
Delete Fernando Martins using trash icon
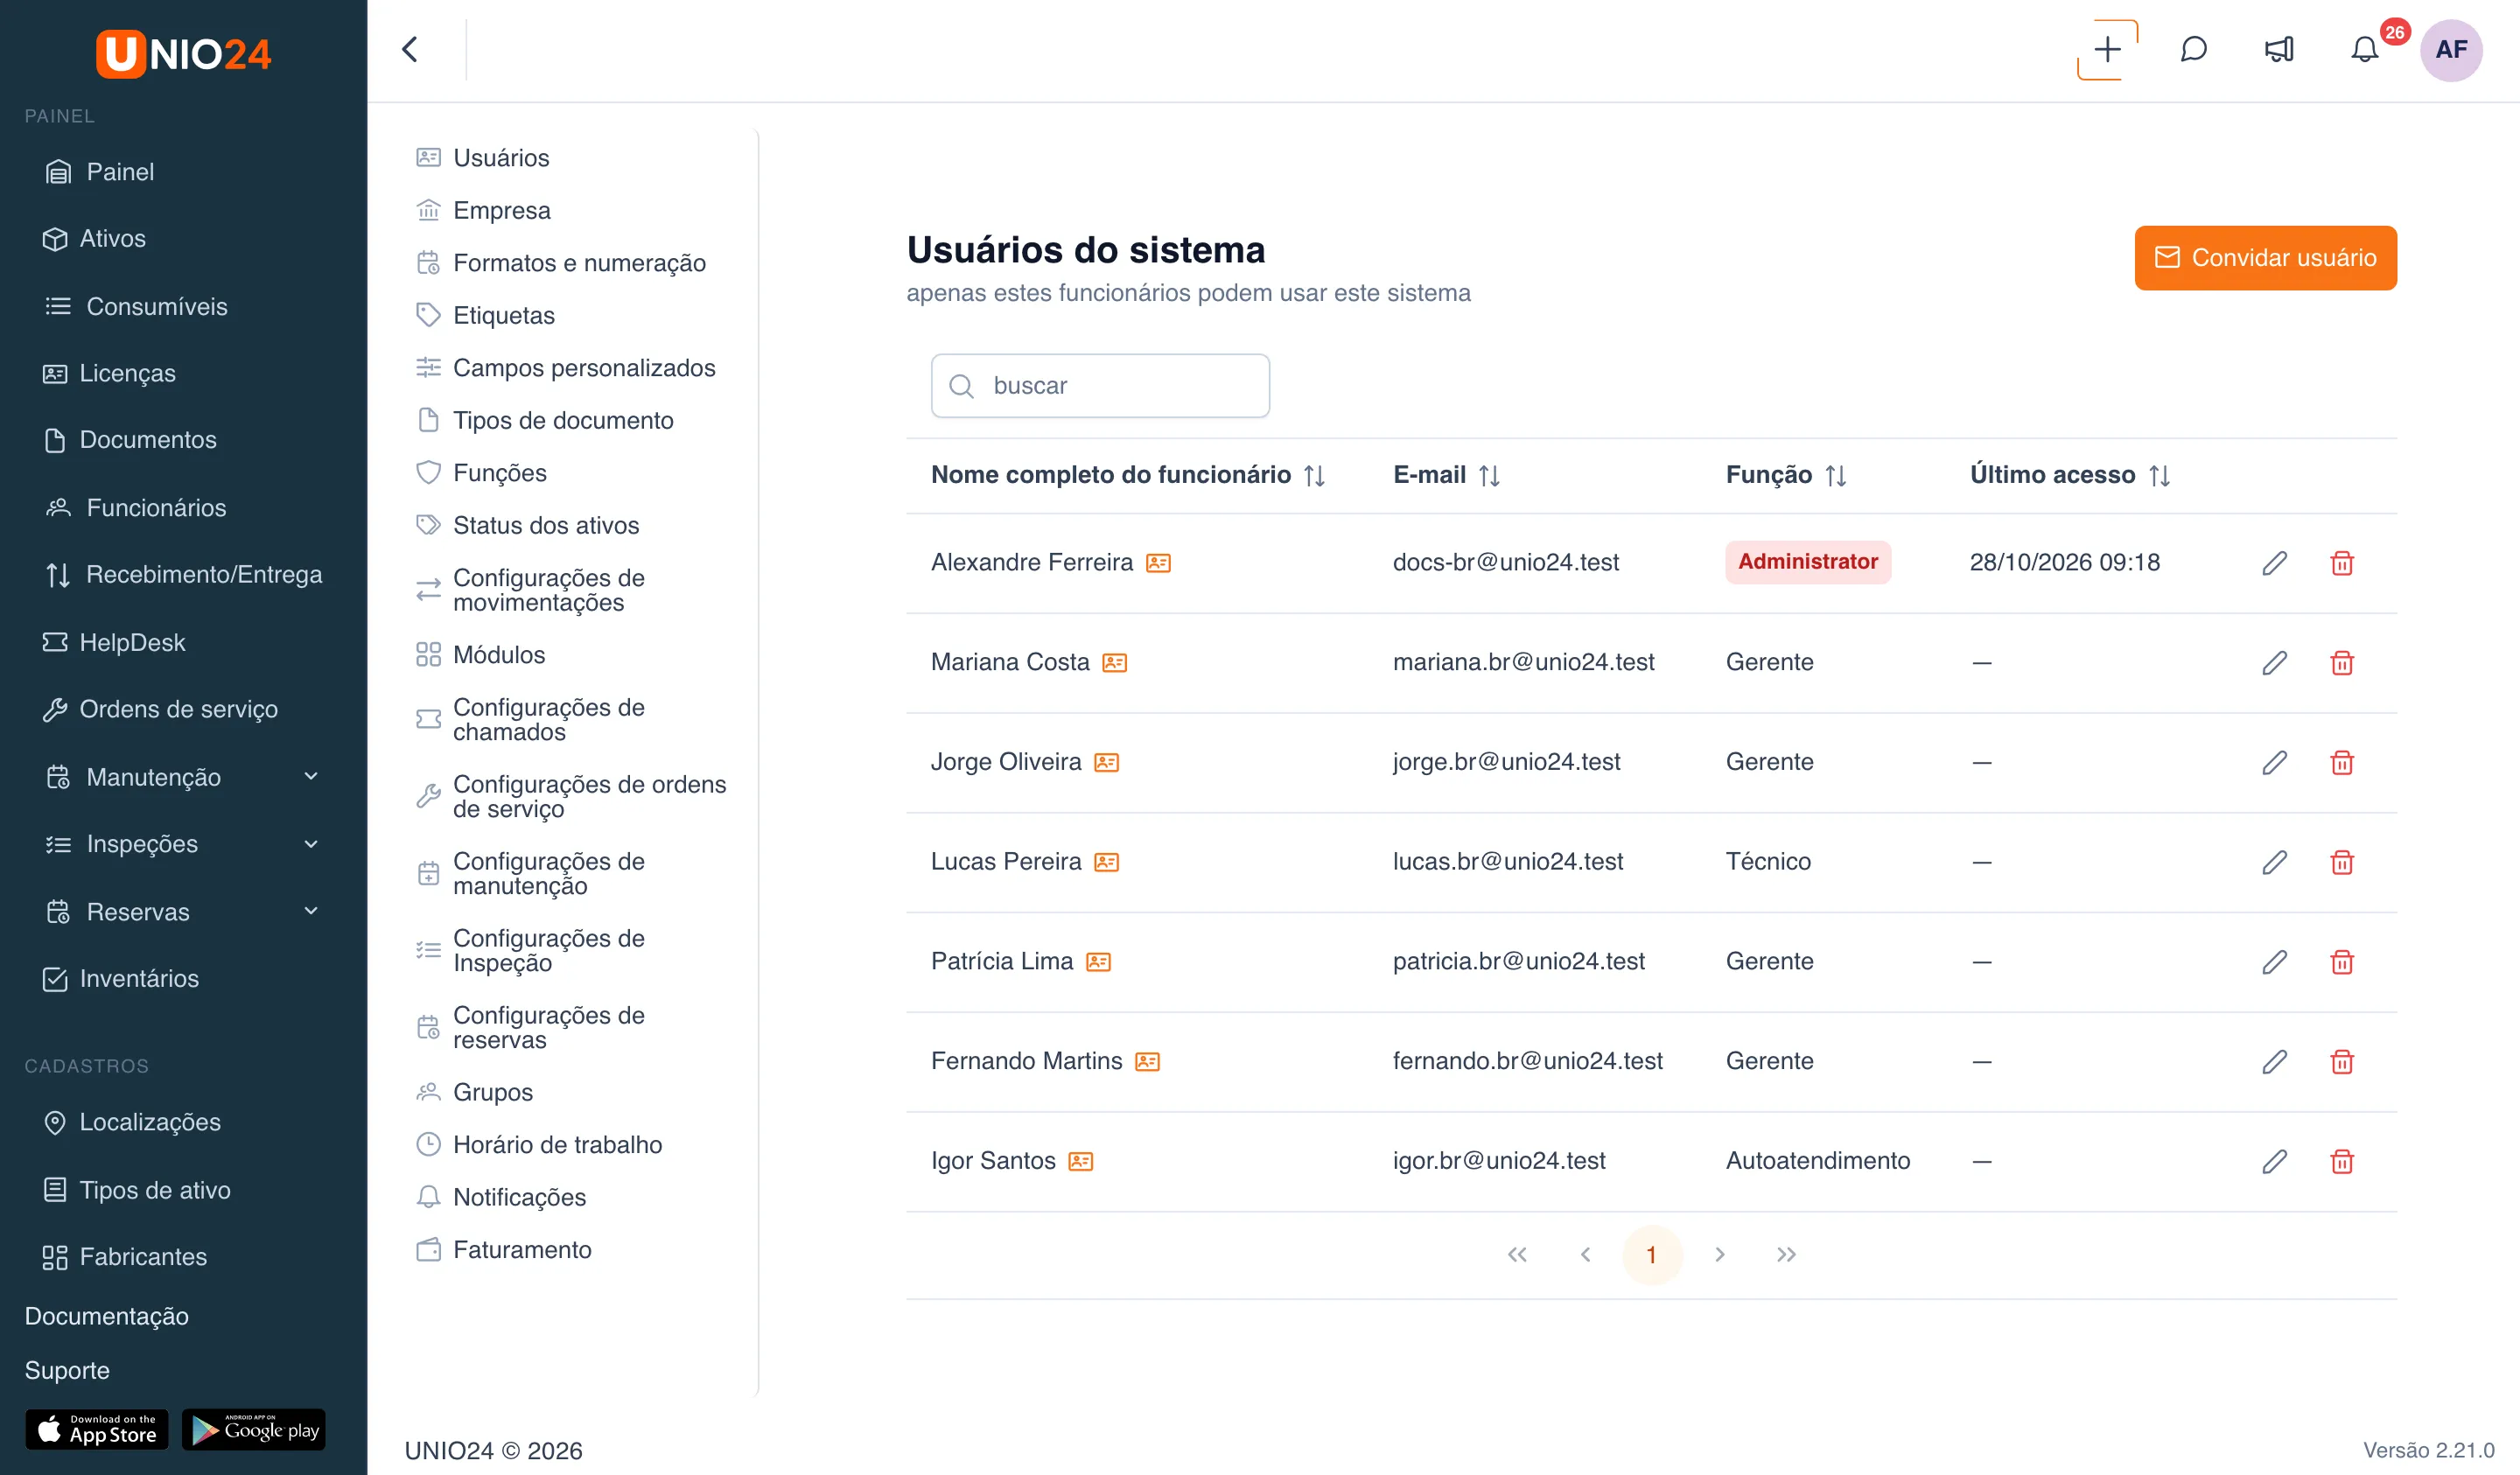coord(2341,1061)
